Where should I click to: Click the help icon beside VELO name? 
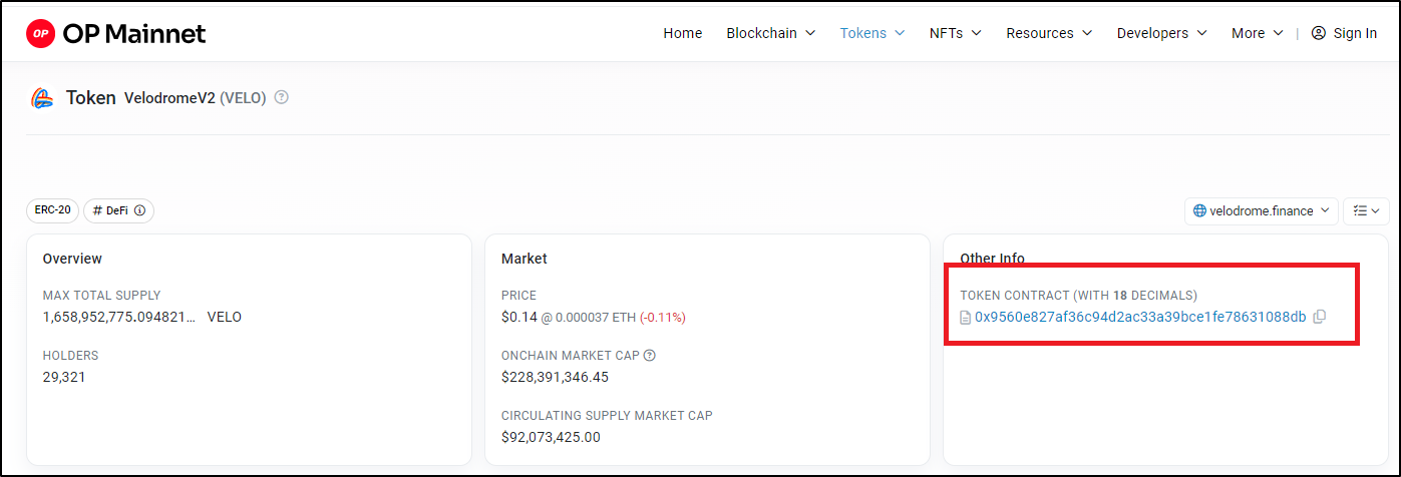coord(282,98)
